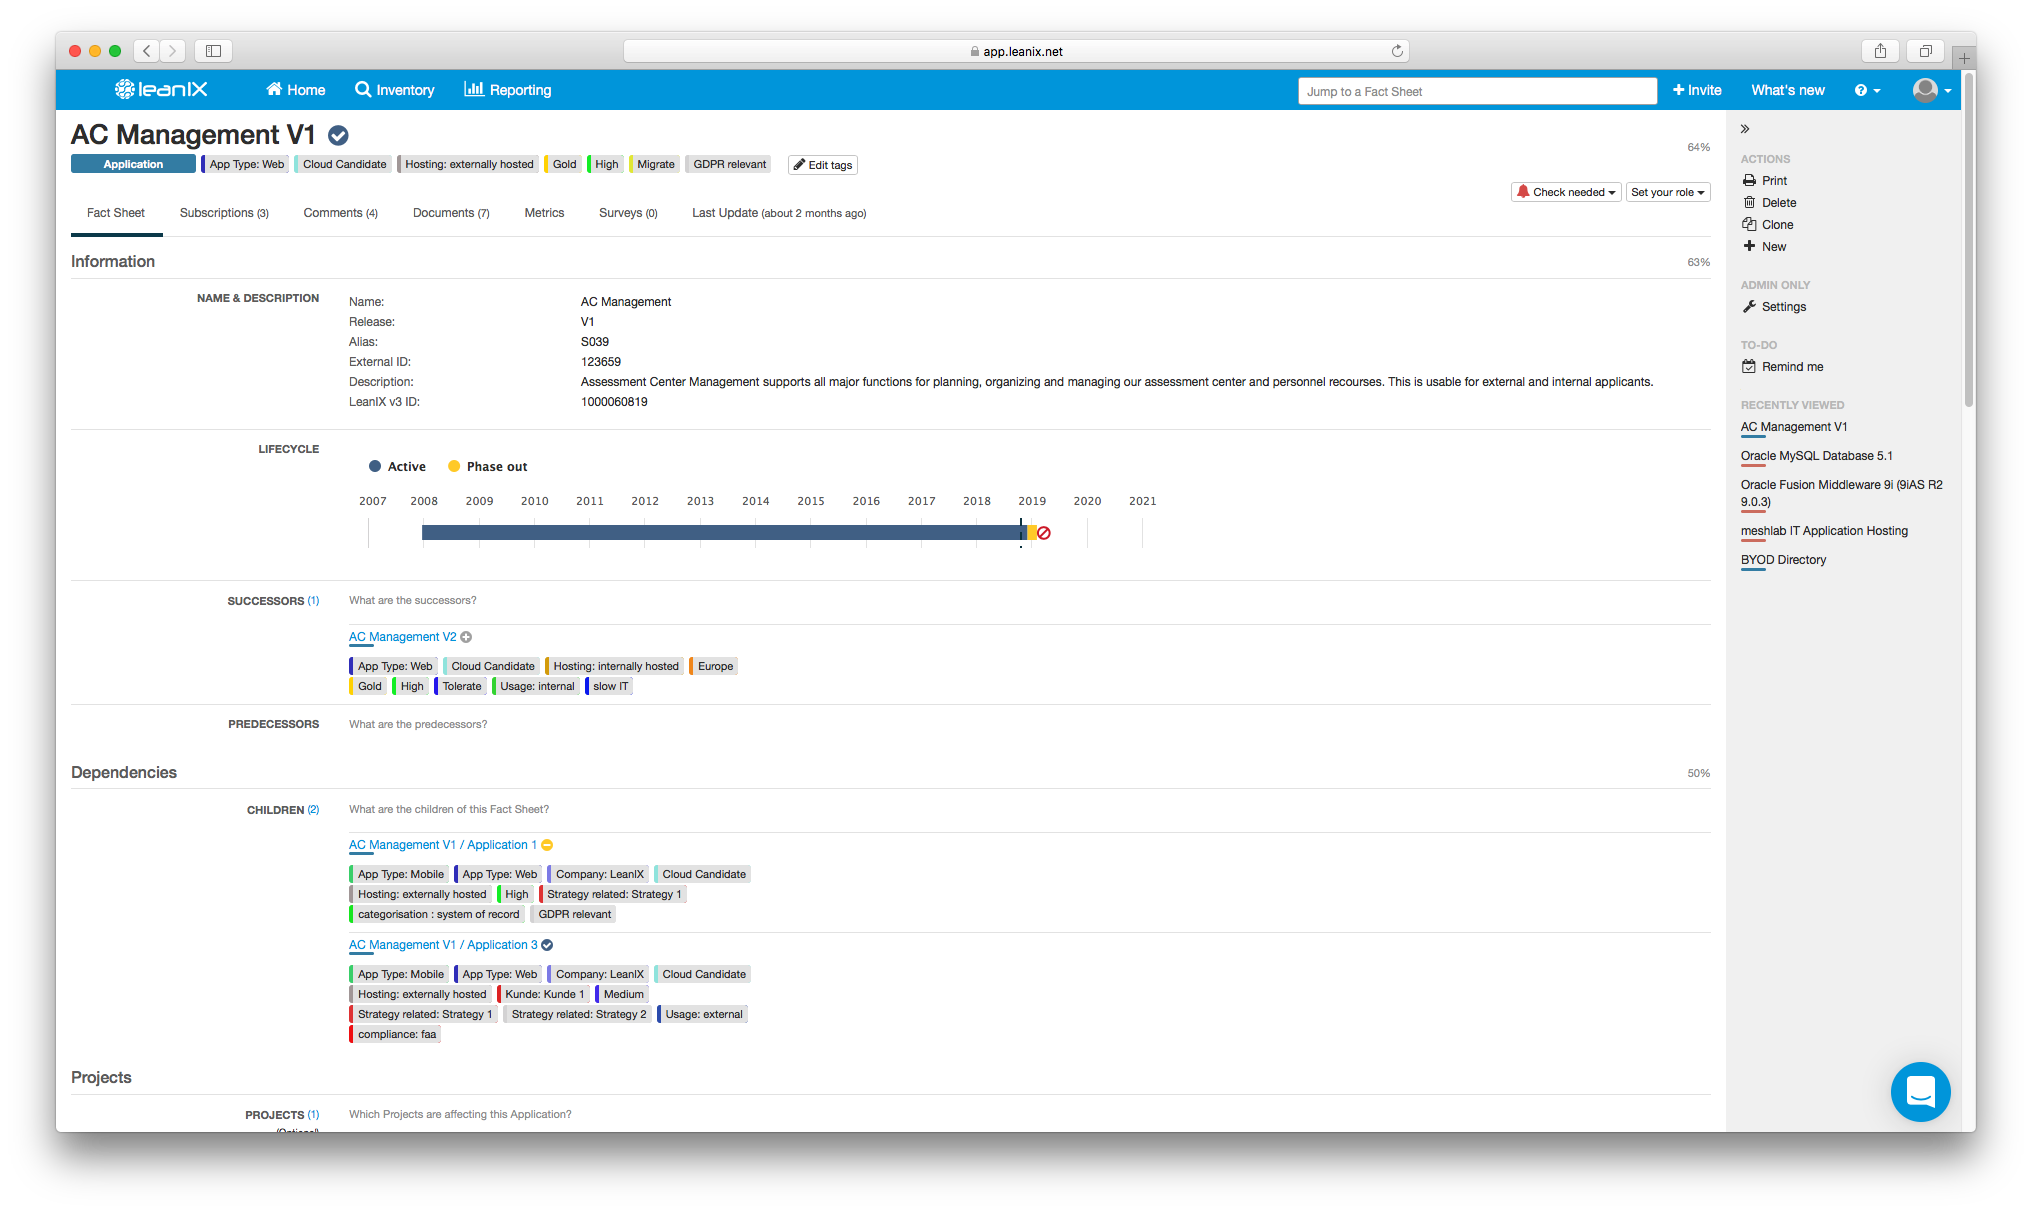Click the Cloud Candidate tag under title
2032x1212 pixels.
click(343, 165)
